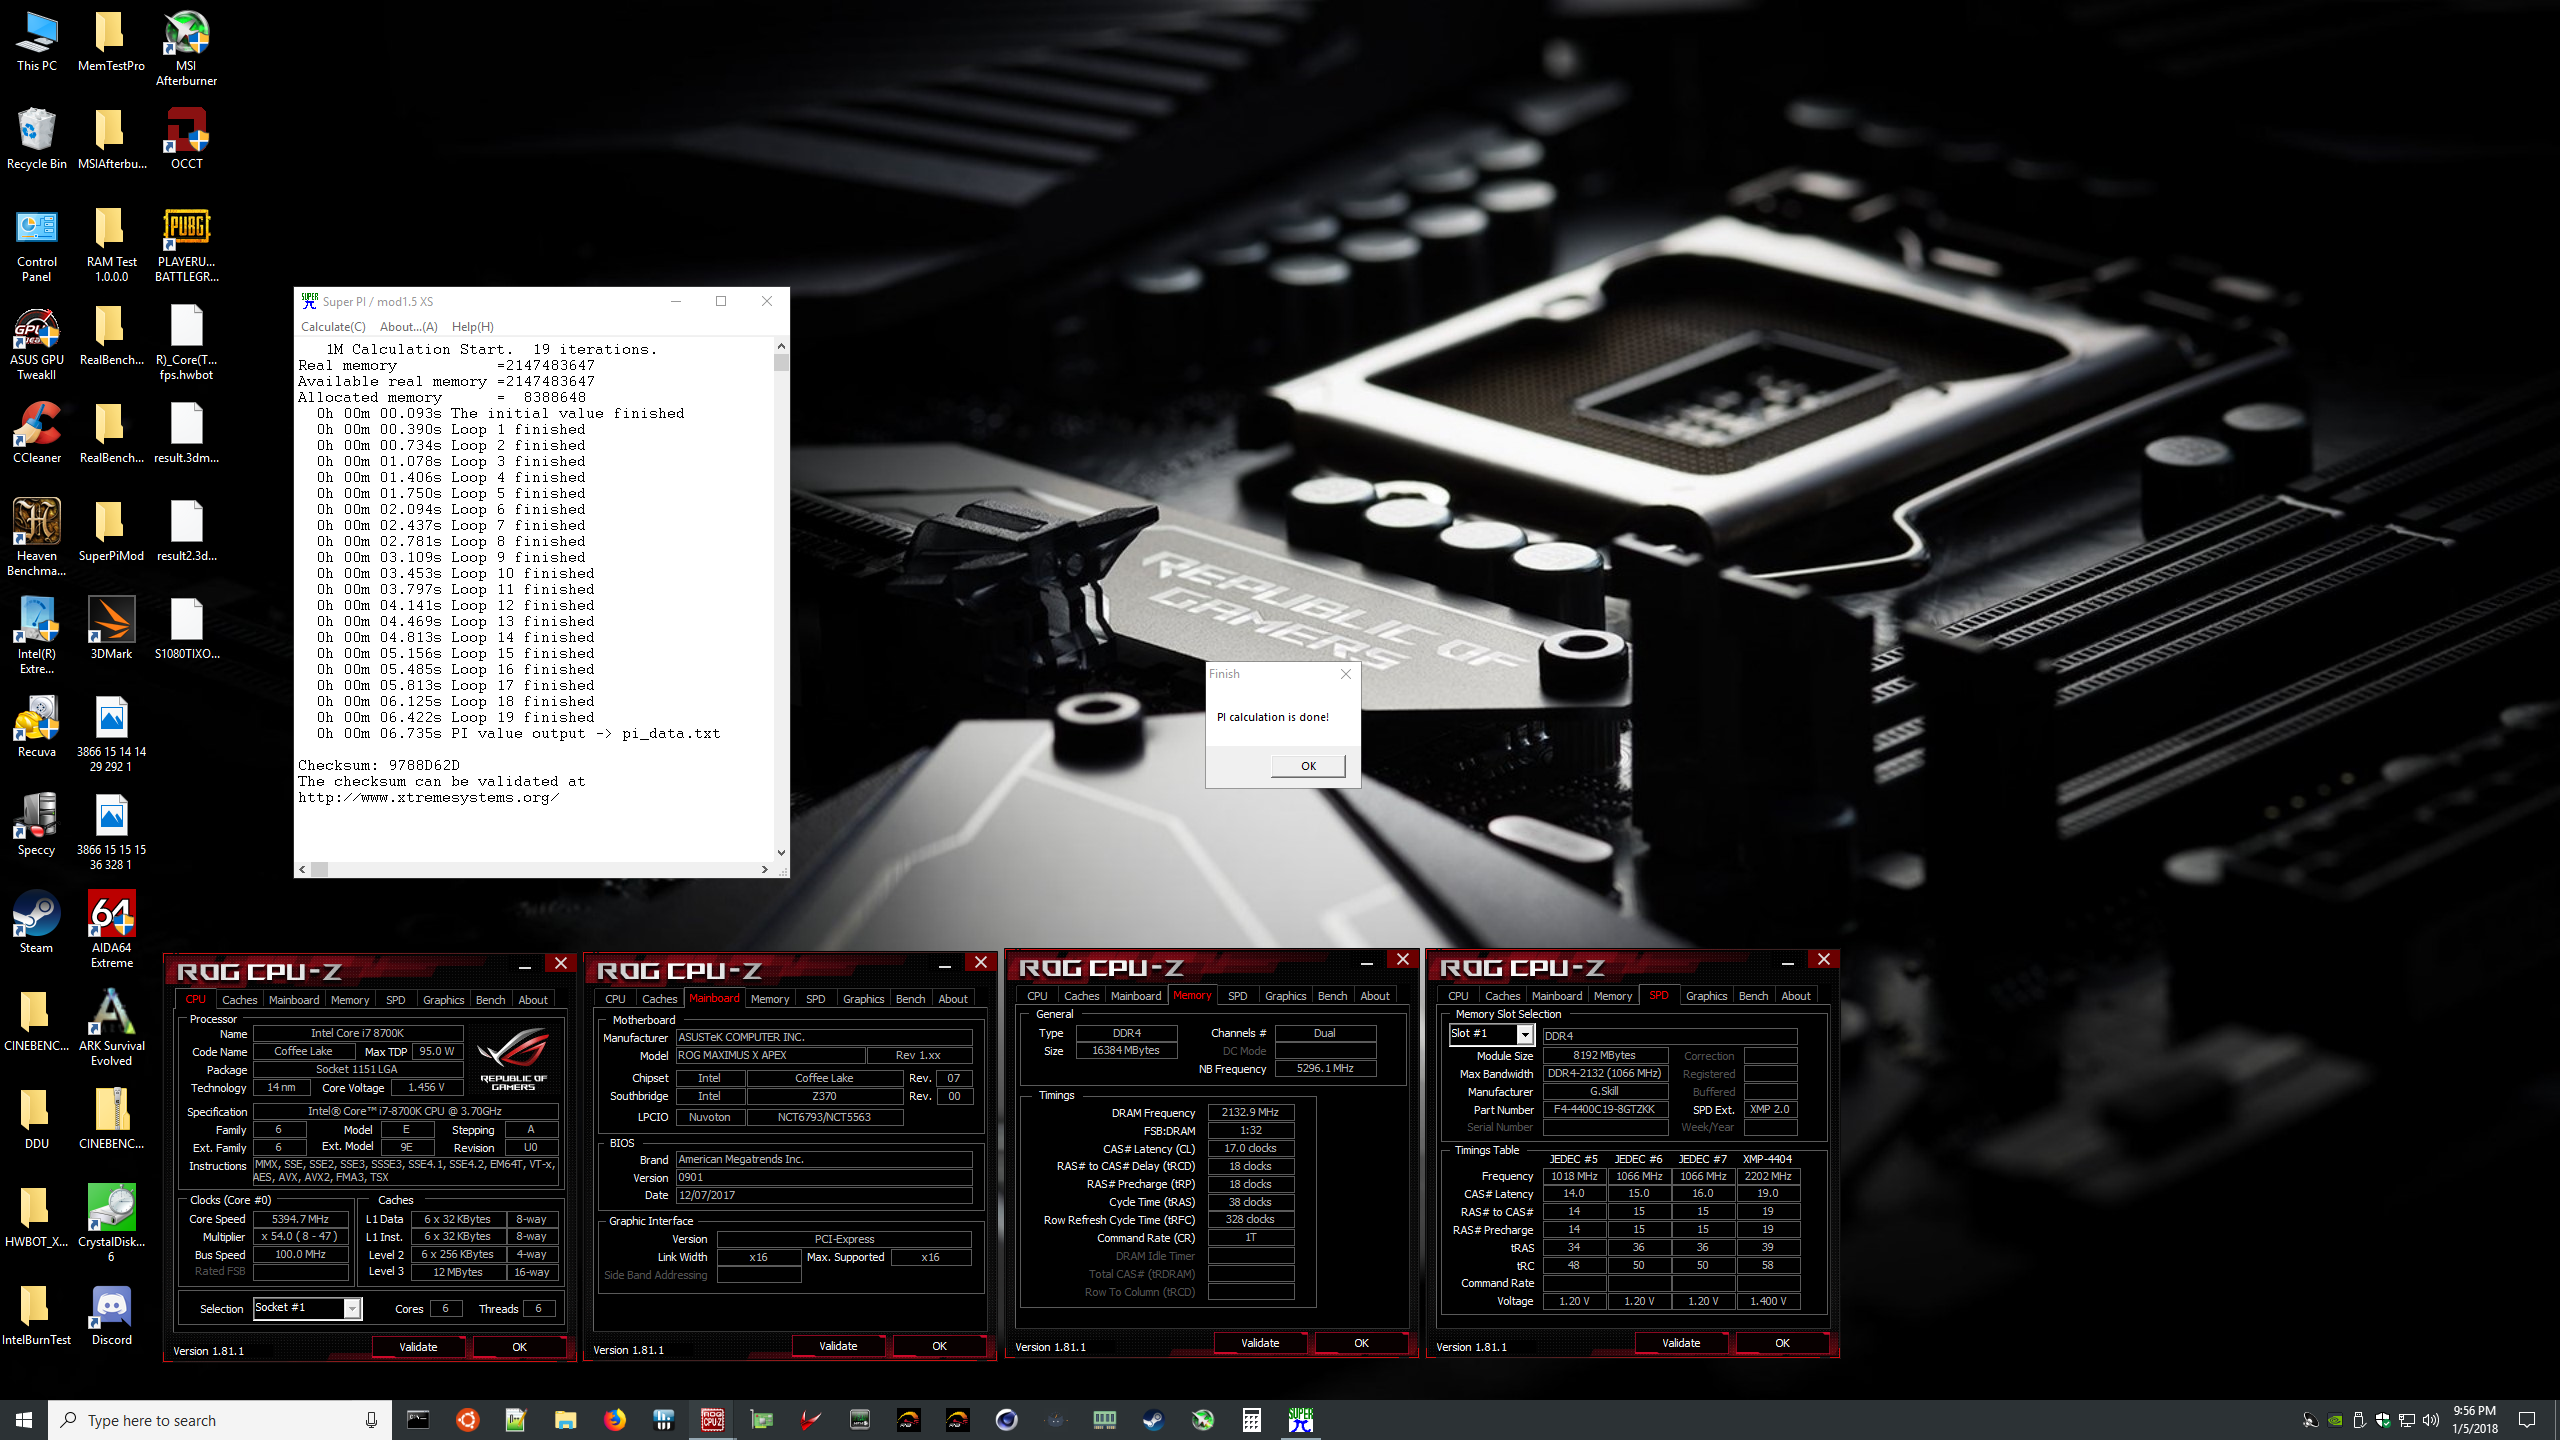Switch to Bench tab in Memory CPU-Z window
2560x1440 pixels.
[1332, 996]
